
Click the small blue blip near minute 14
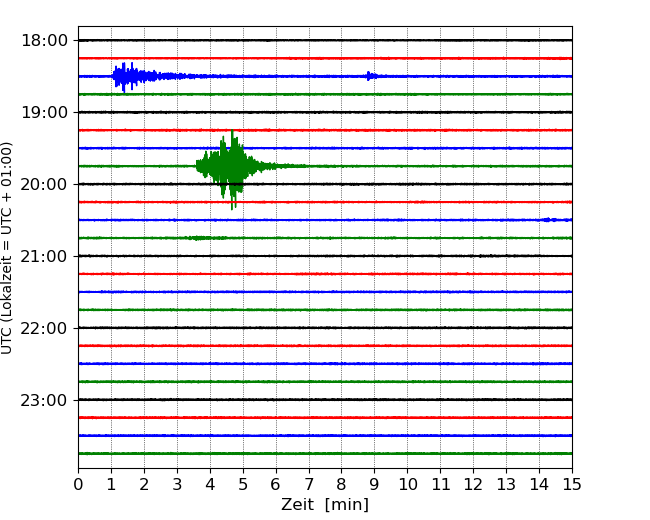coord(548,220)
